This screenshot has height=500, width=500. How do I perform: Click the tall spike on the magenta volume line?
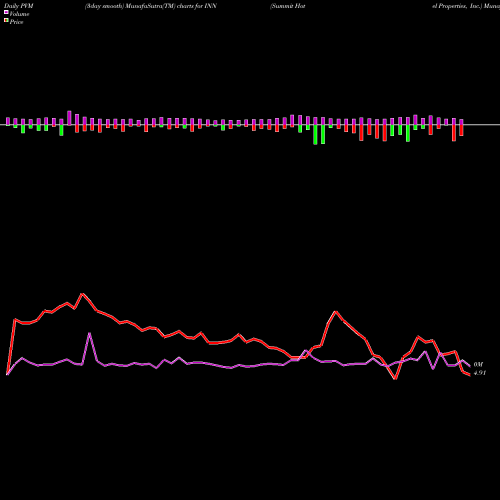[89, 333]
